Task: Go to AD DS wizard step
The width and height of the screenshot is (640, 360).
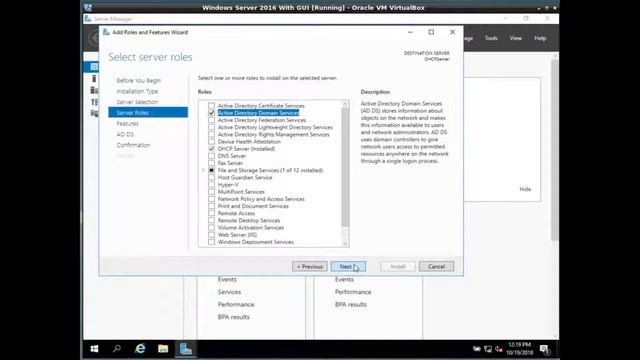Action: point(125,134)
